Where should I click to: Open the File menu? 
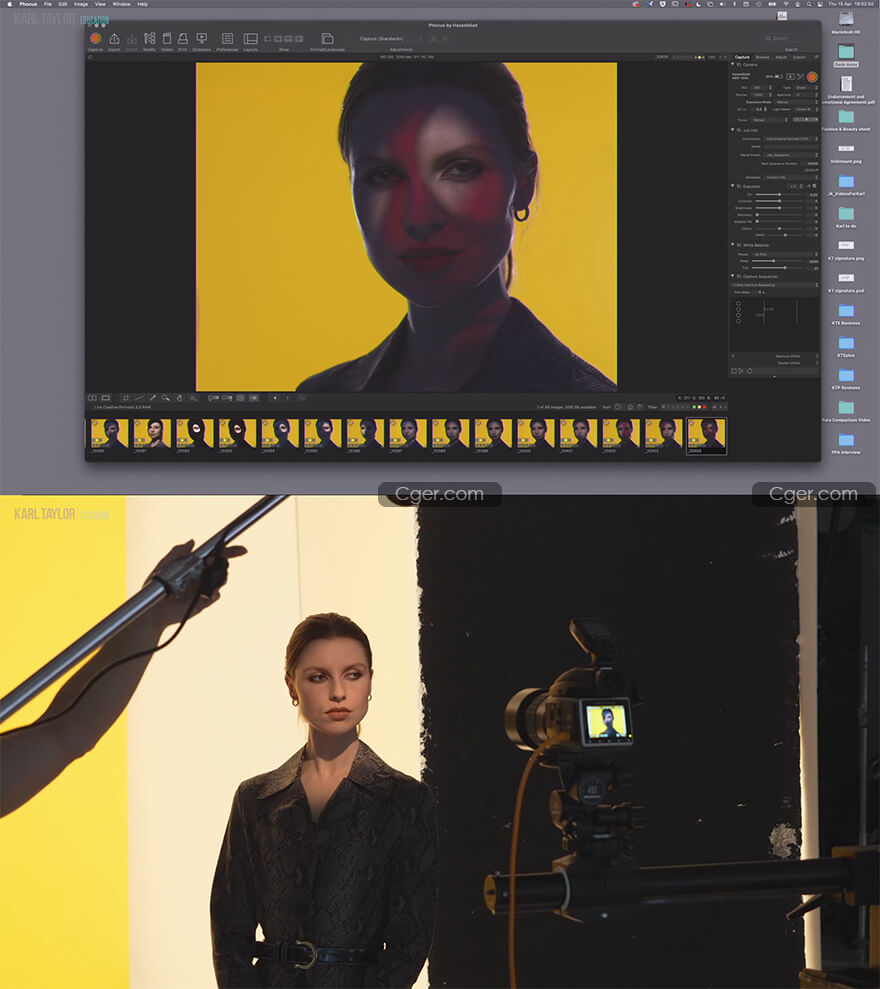[x=47, y=4]
